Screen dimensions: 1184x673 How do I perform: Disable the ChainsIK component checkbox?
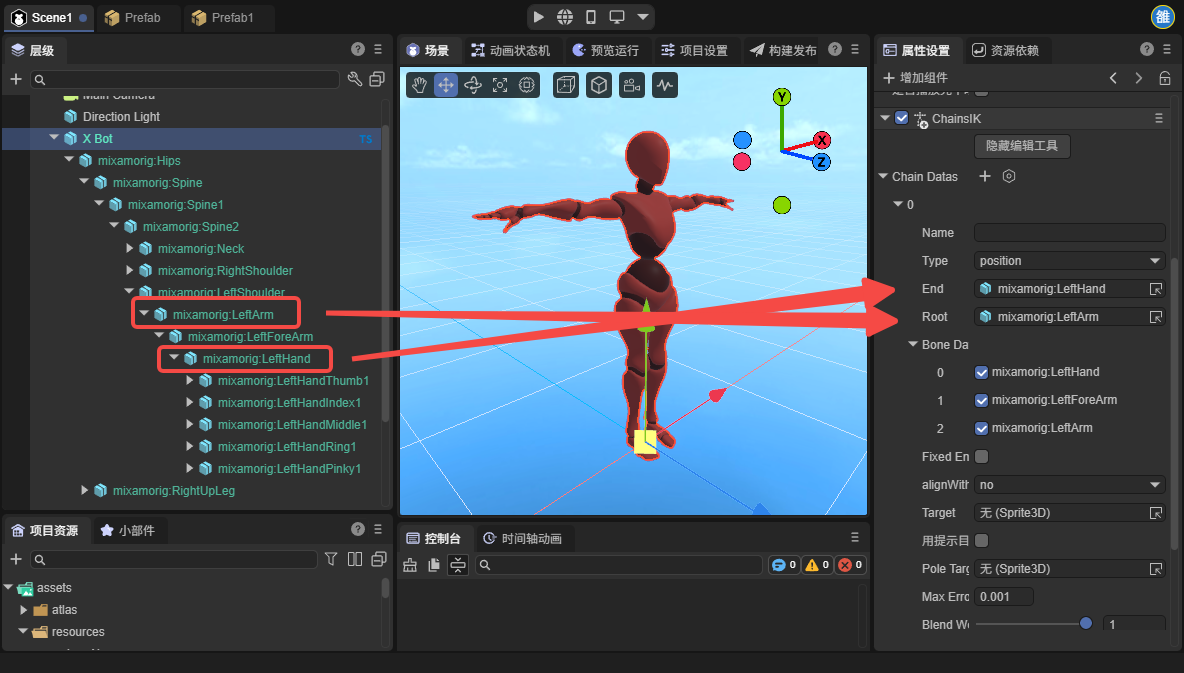(902, 118)
